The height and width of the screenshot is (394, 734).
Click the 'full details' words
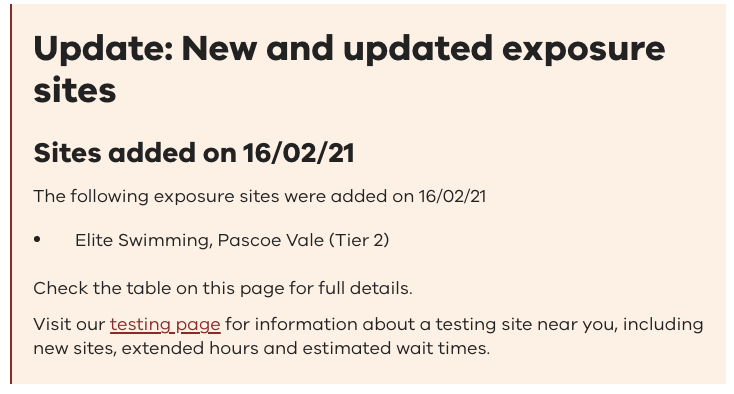click(x=365, y=288)
